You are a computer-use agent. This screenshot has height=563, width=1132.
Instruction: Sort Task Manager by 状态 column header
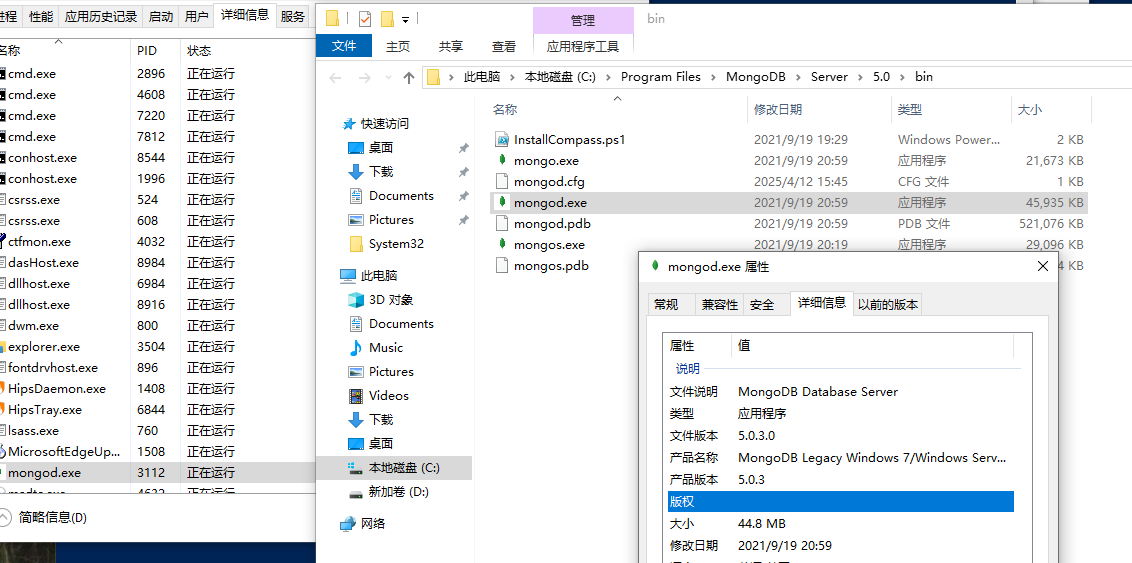point(247,51)
